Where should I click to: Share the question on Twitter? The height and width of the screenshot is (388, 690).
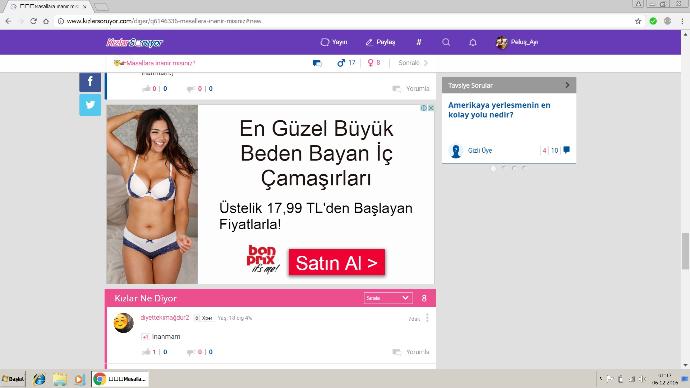pyautogui.click(x=90, y=105)
